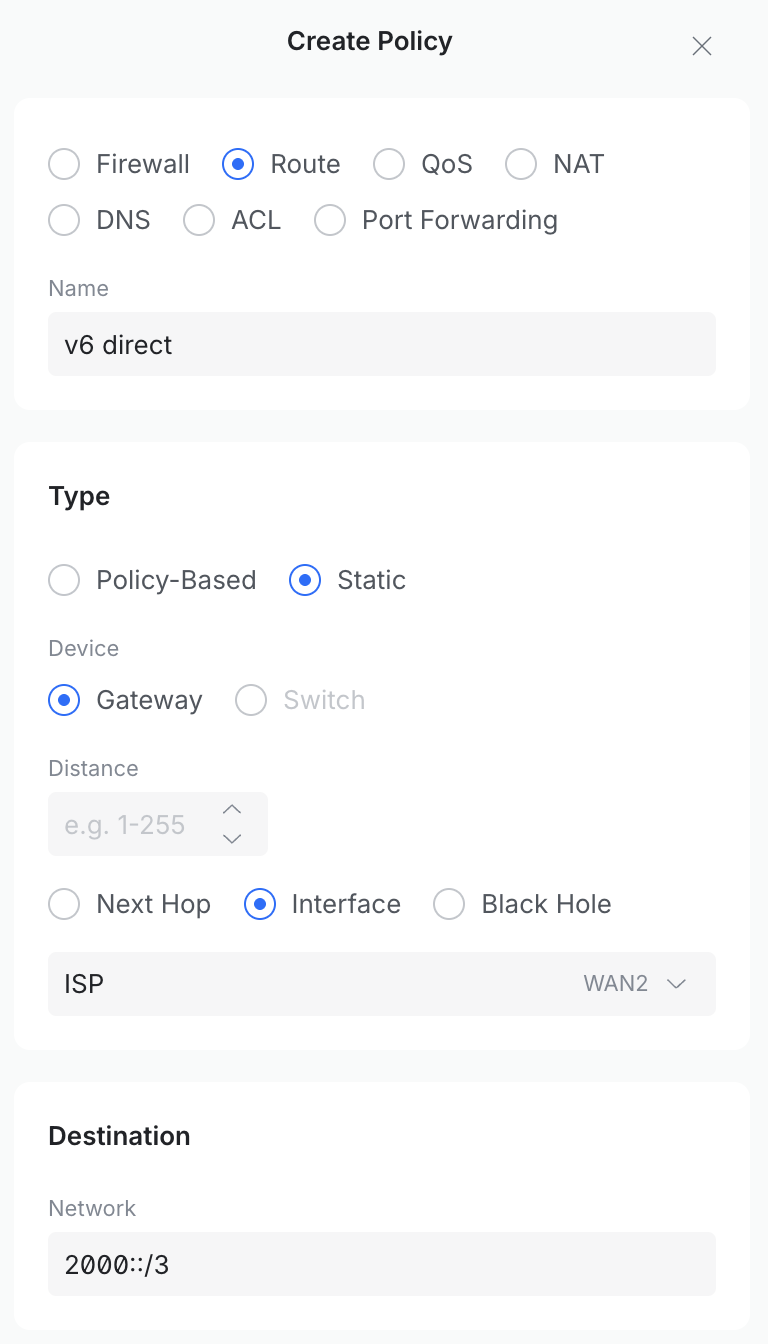Select the Firewall policy radio button

pyautogui.click(x=64, y=164)
